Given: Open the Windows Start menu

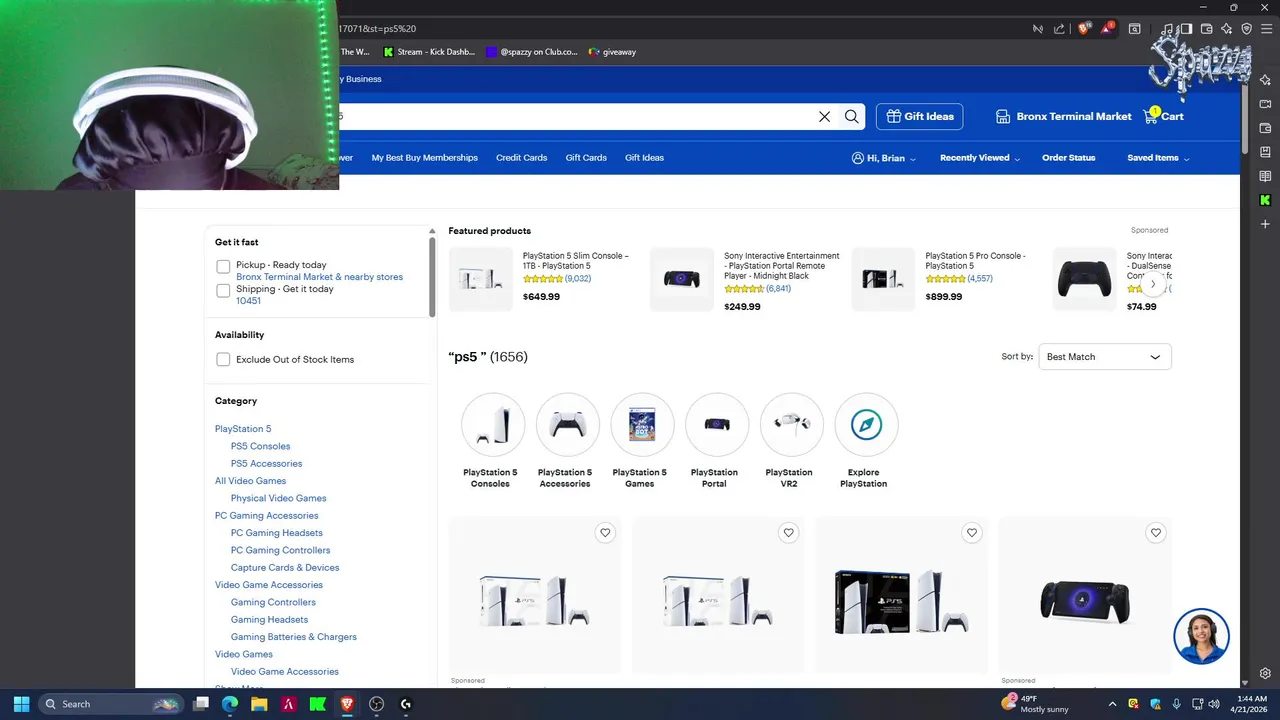Looking at the screenshot, I should click(21, 704).
